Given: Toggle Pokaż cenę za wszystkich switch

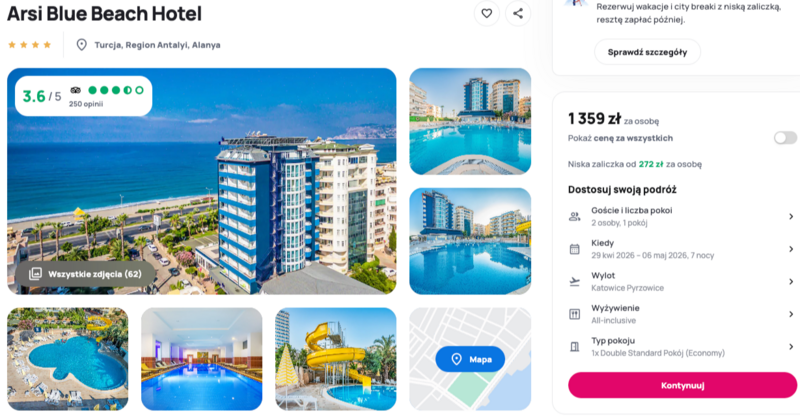Looking at the screenshot, I should coord(785,138).
